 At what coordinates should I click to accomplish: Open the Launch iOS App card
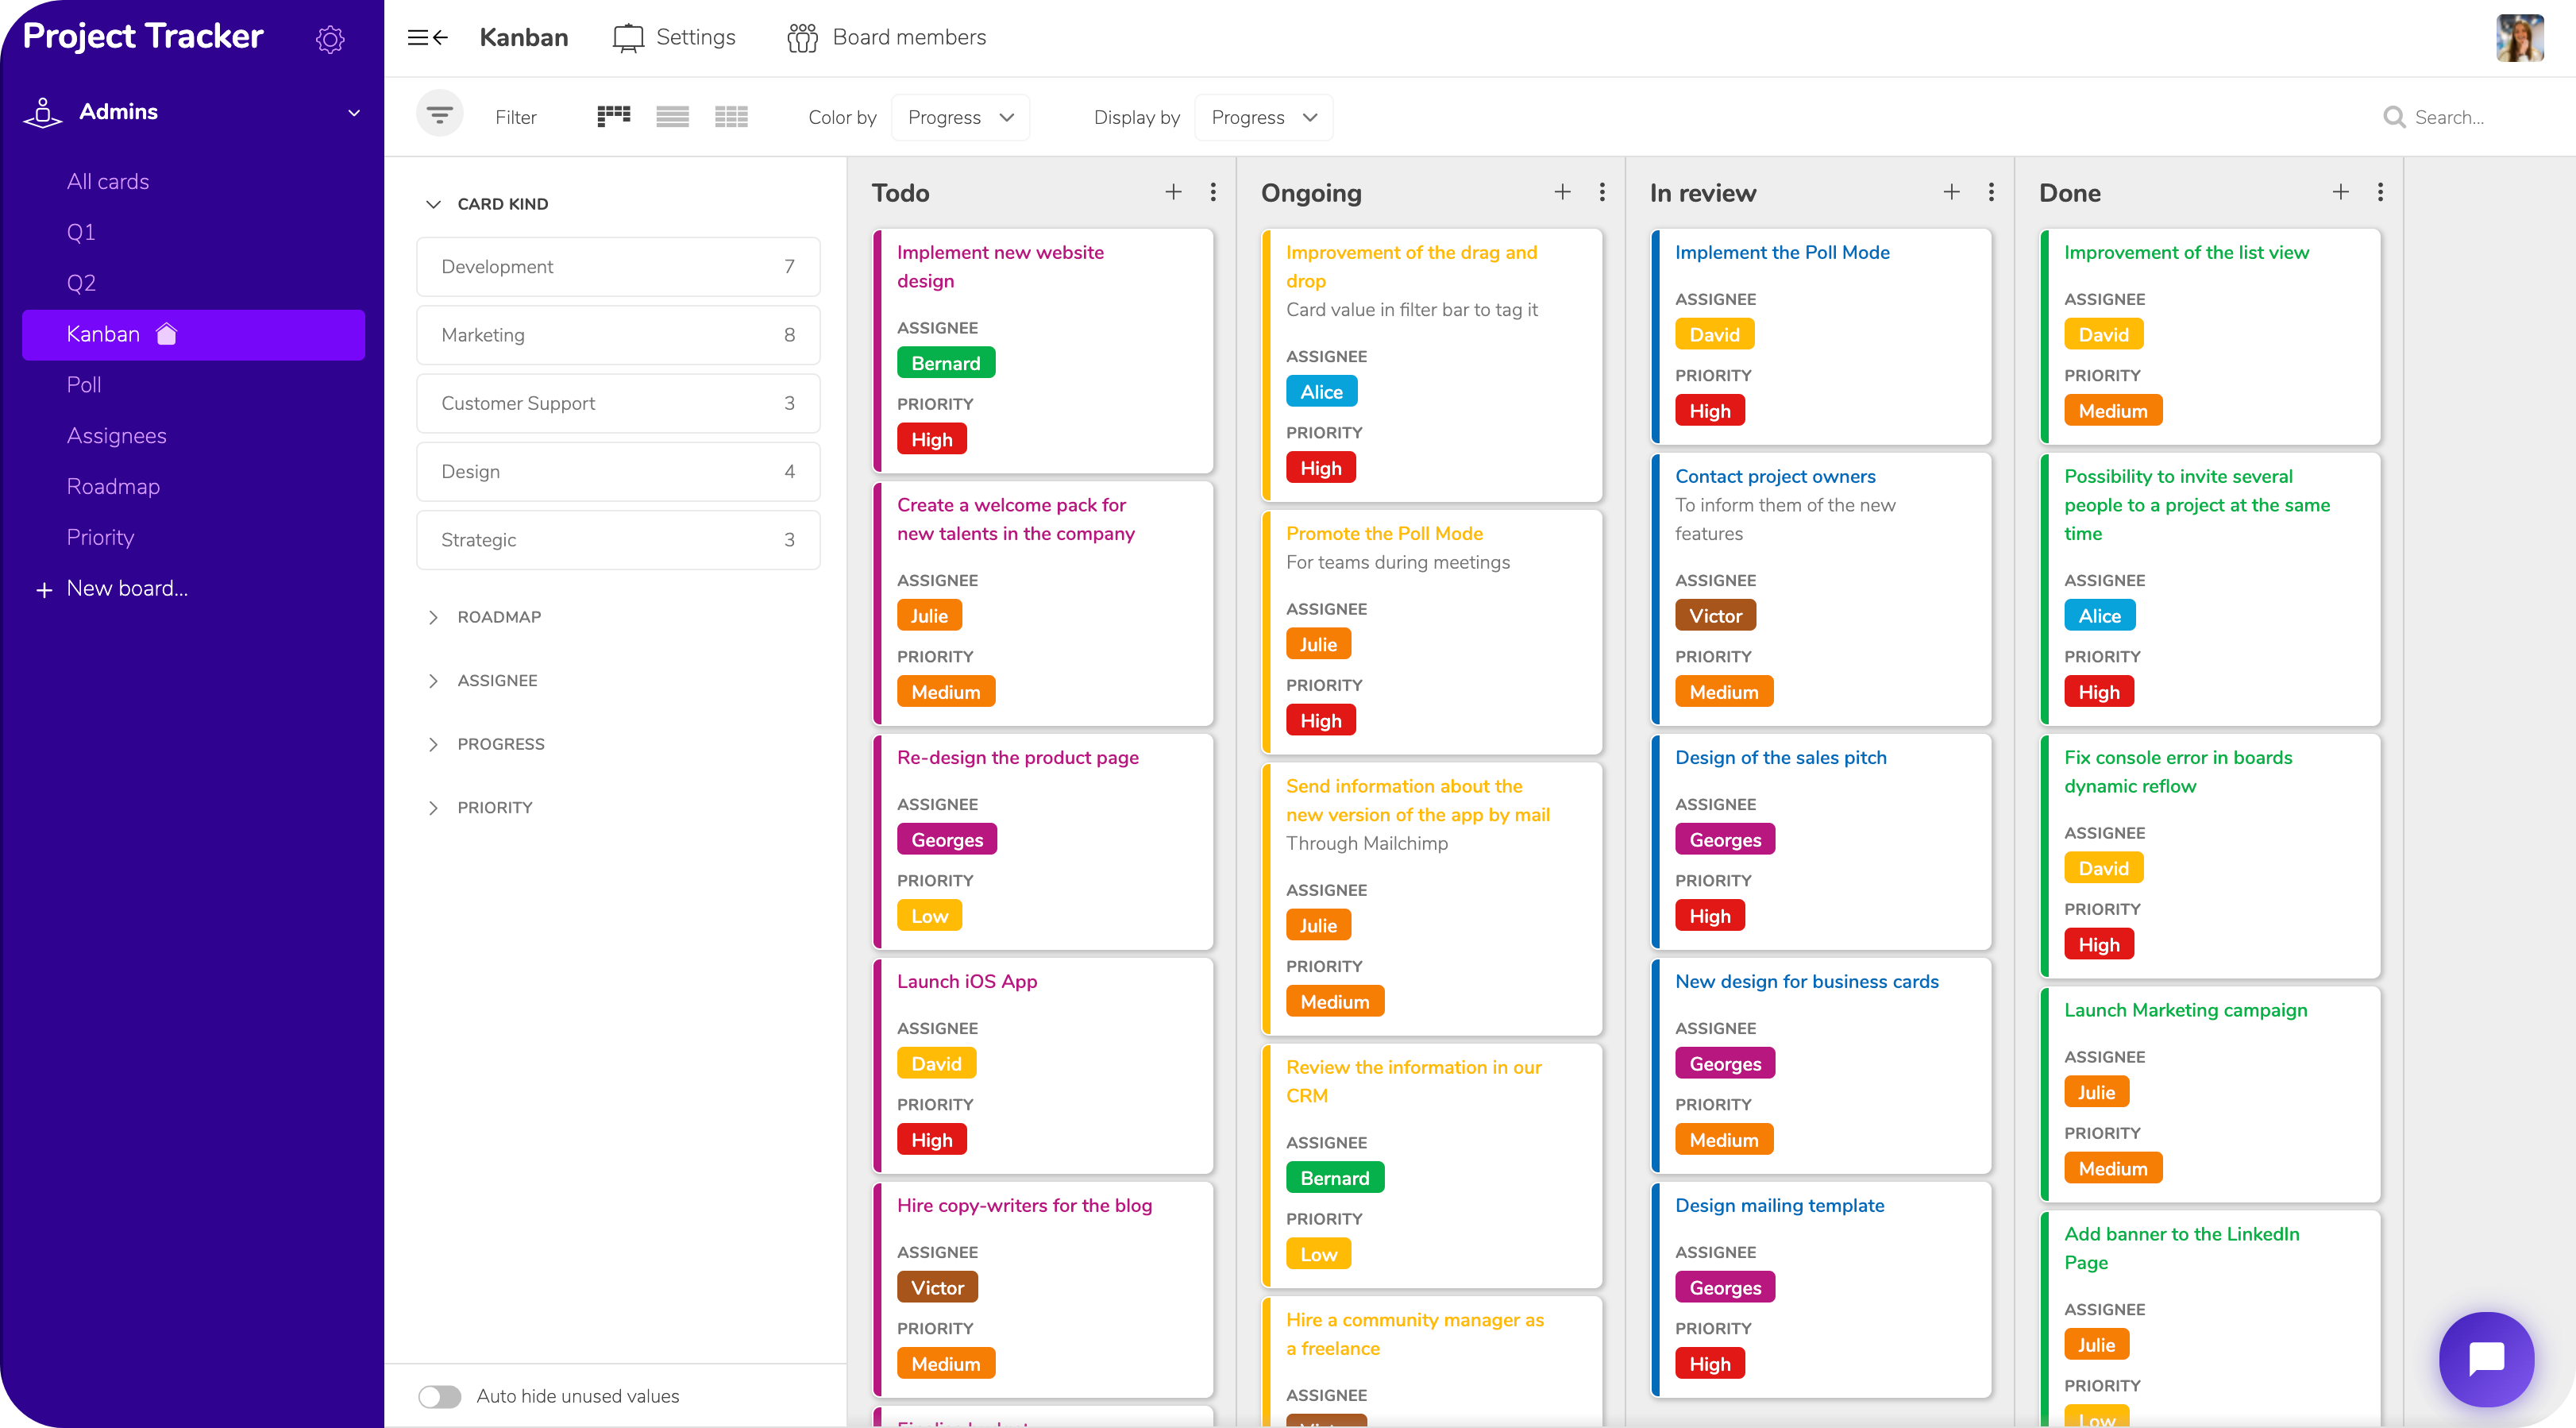tap(966, 981)
